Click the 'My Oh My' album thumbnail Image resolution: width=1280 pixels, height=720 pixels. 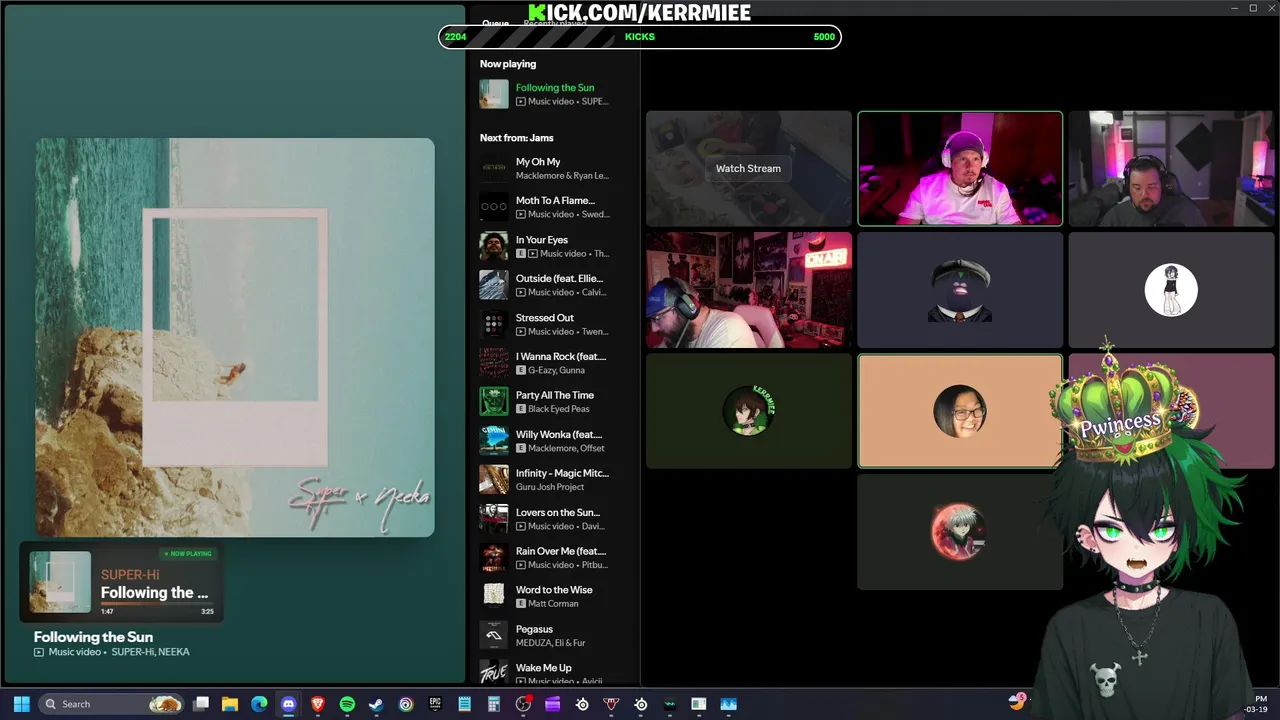click(494, 168)
